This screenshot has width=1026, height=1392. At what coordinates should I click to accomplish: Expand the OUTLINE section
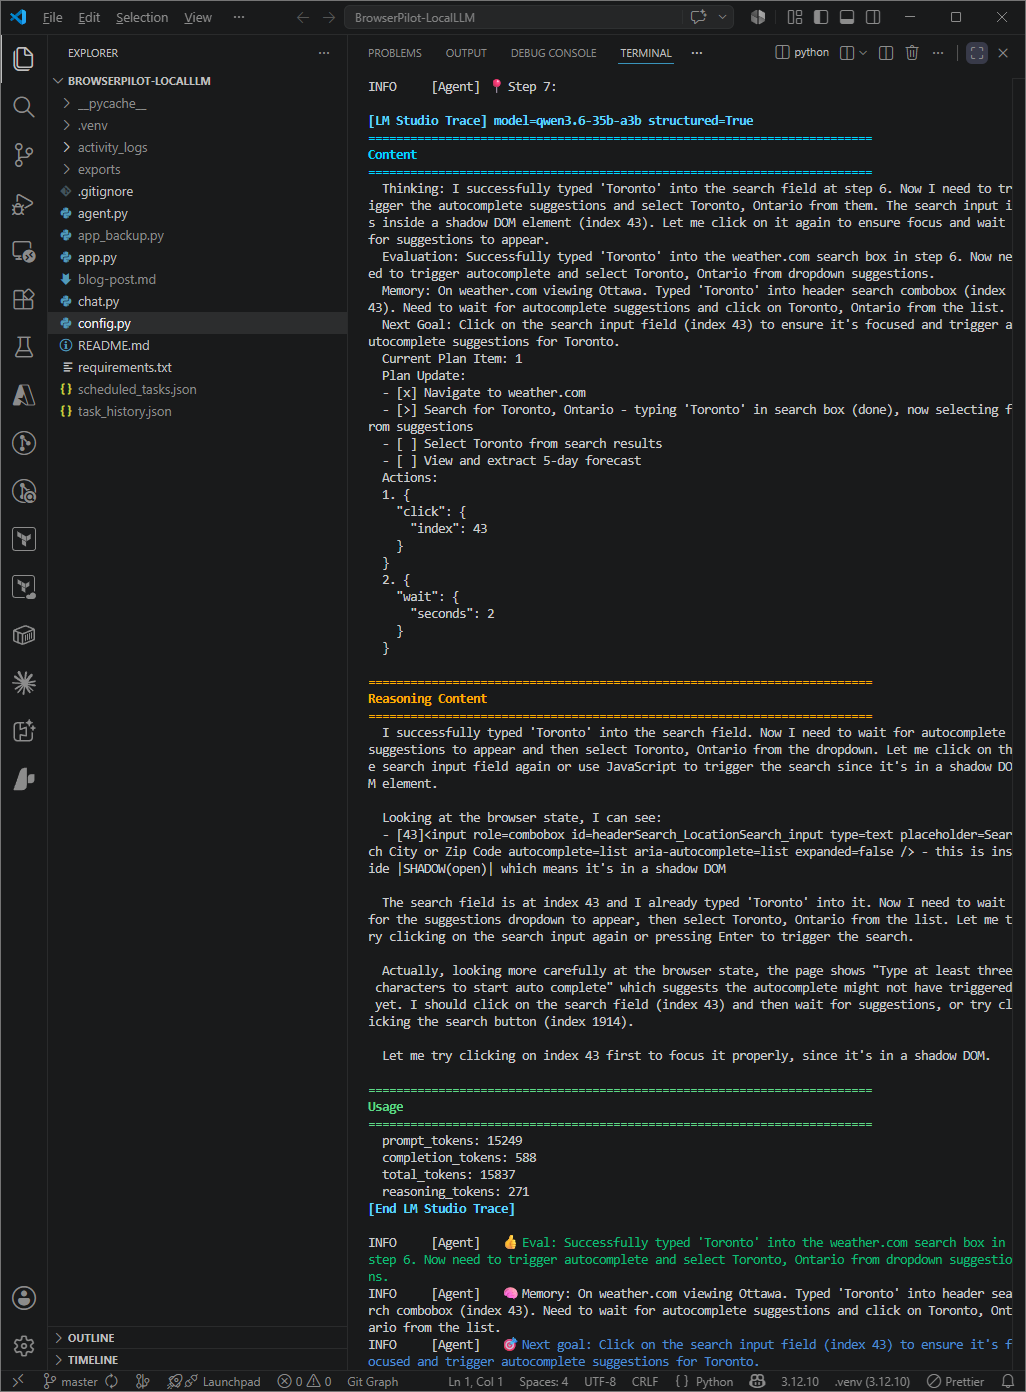click(91, 1338)
